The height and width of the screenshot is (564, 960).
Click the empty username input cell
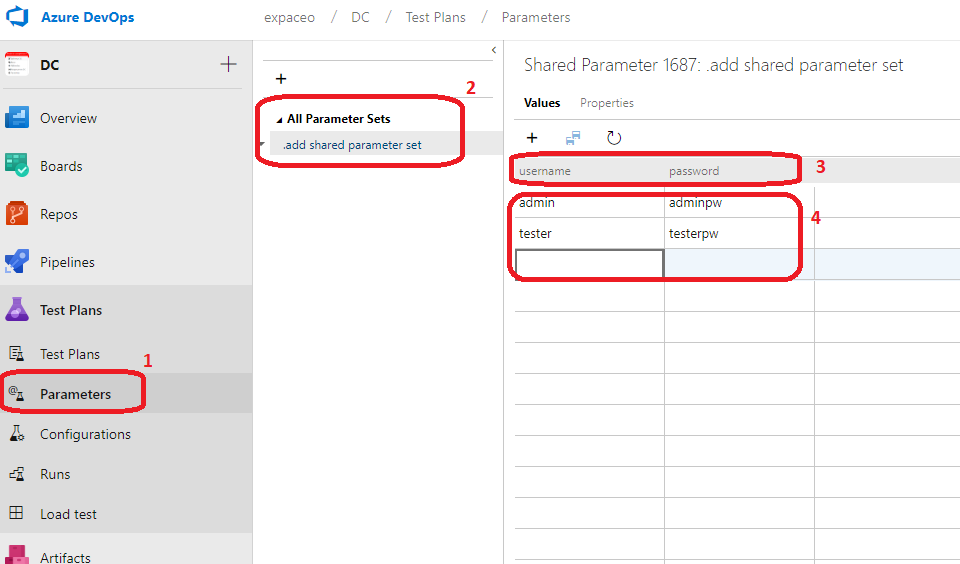590,264
